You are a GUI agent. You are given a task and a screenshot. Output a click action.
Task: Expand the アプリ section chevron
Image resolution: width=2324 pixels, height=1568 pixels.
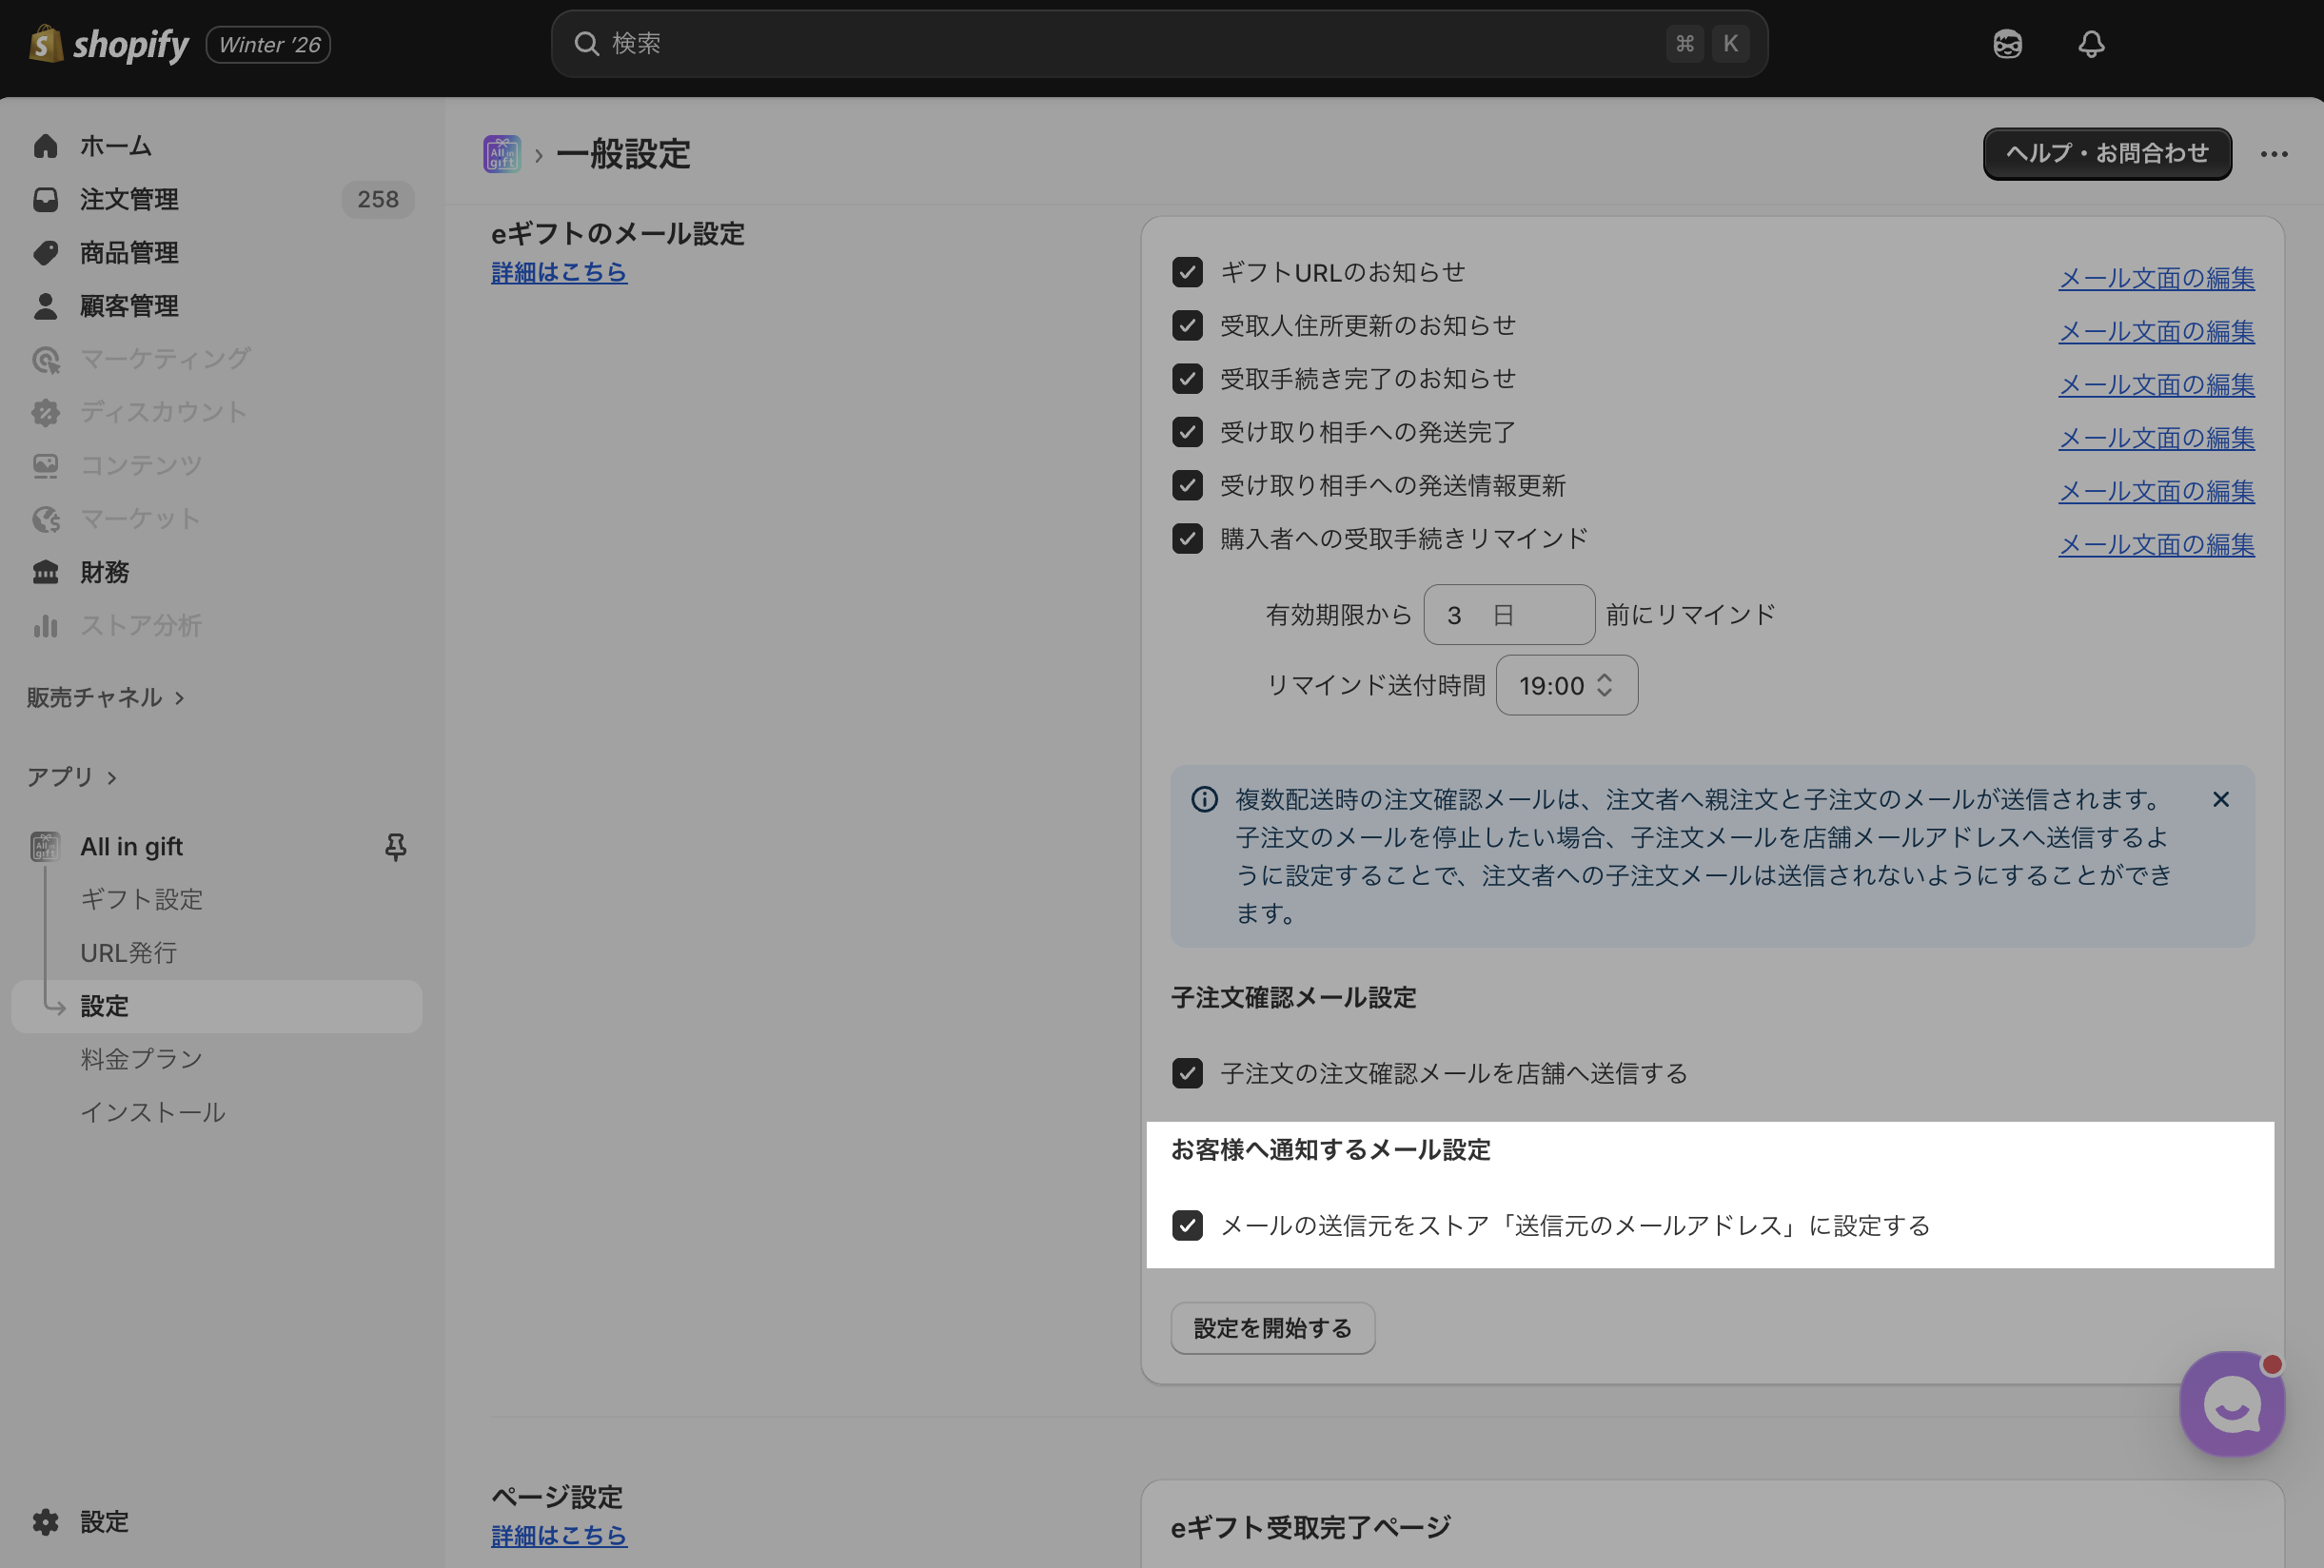pos(111,777)
